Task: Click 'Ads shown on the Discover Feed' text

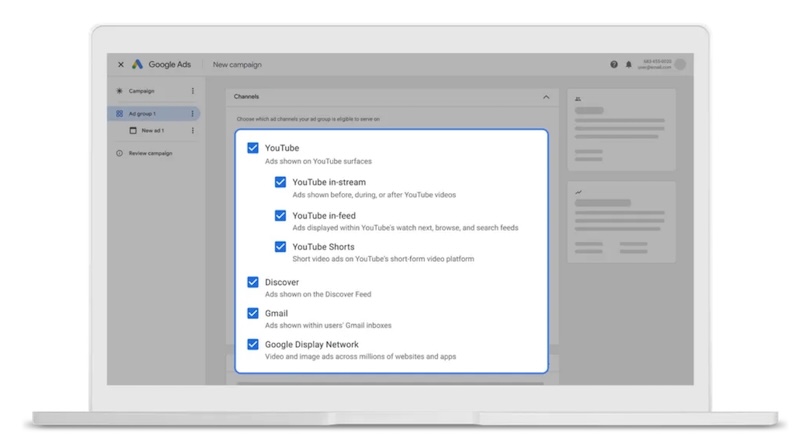Action: coord(318,294)
